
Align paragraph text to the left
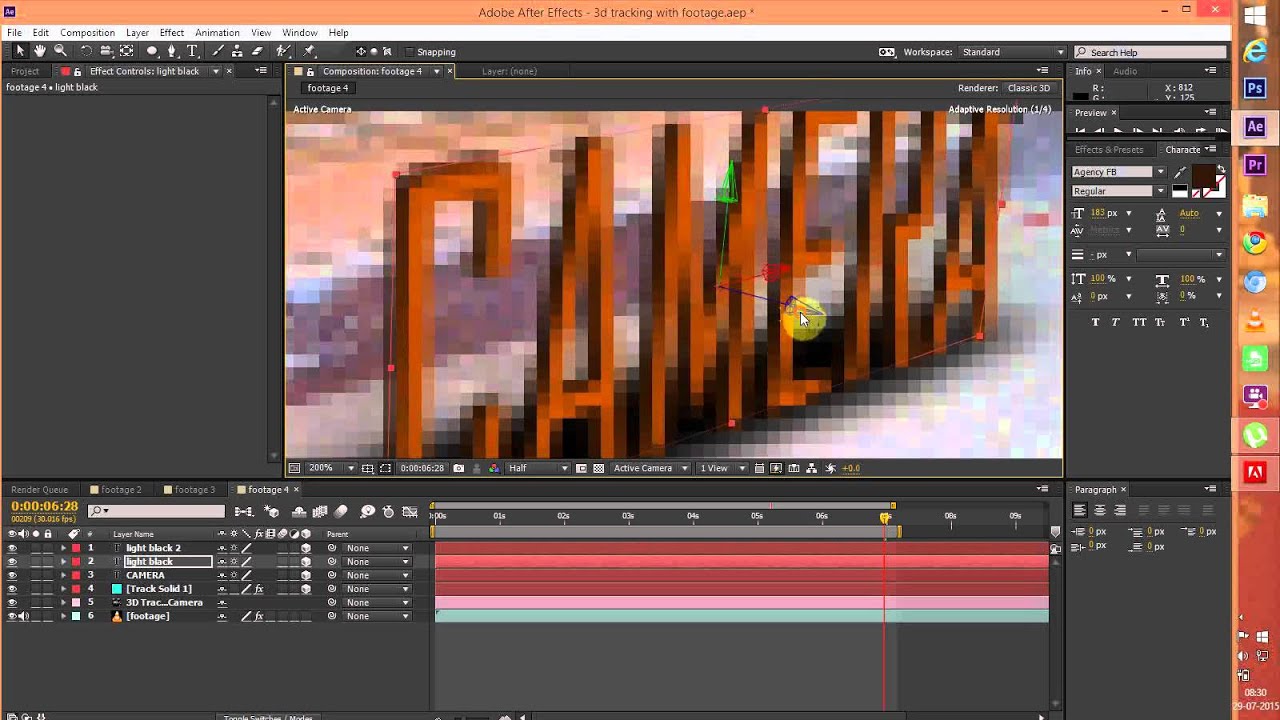tap(1079, 510)
